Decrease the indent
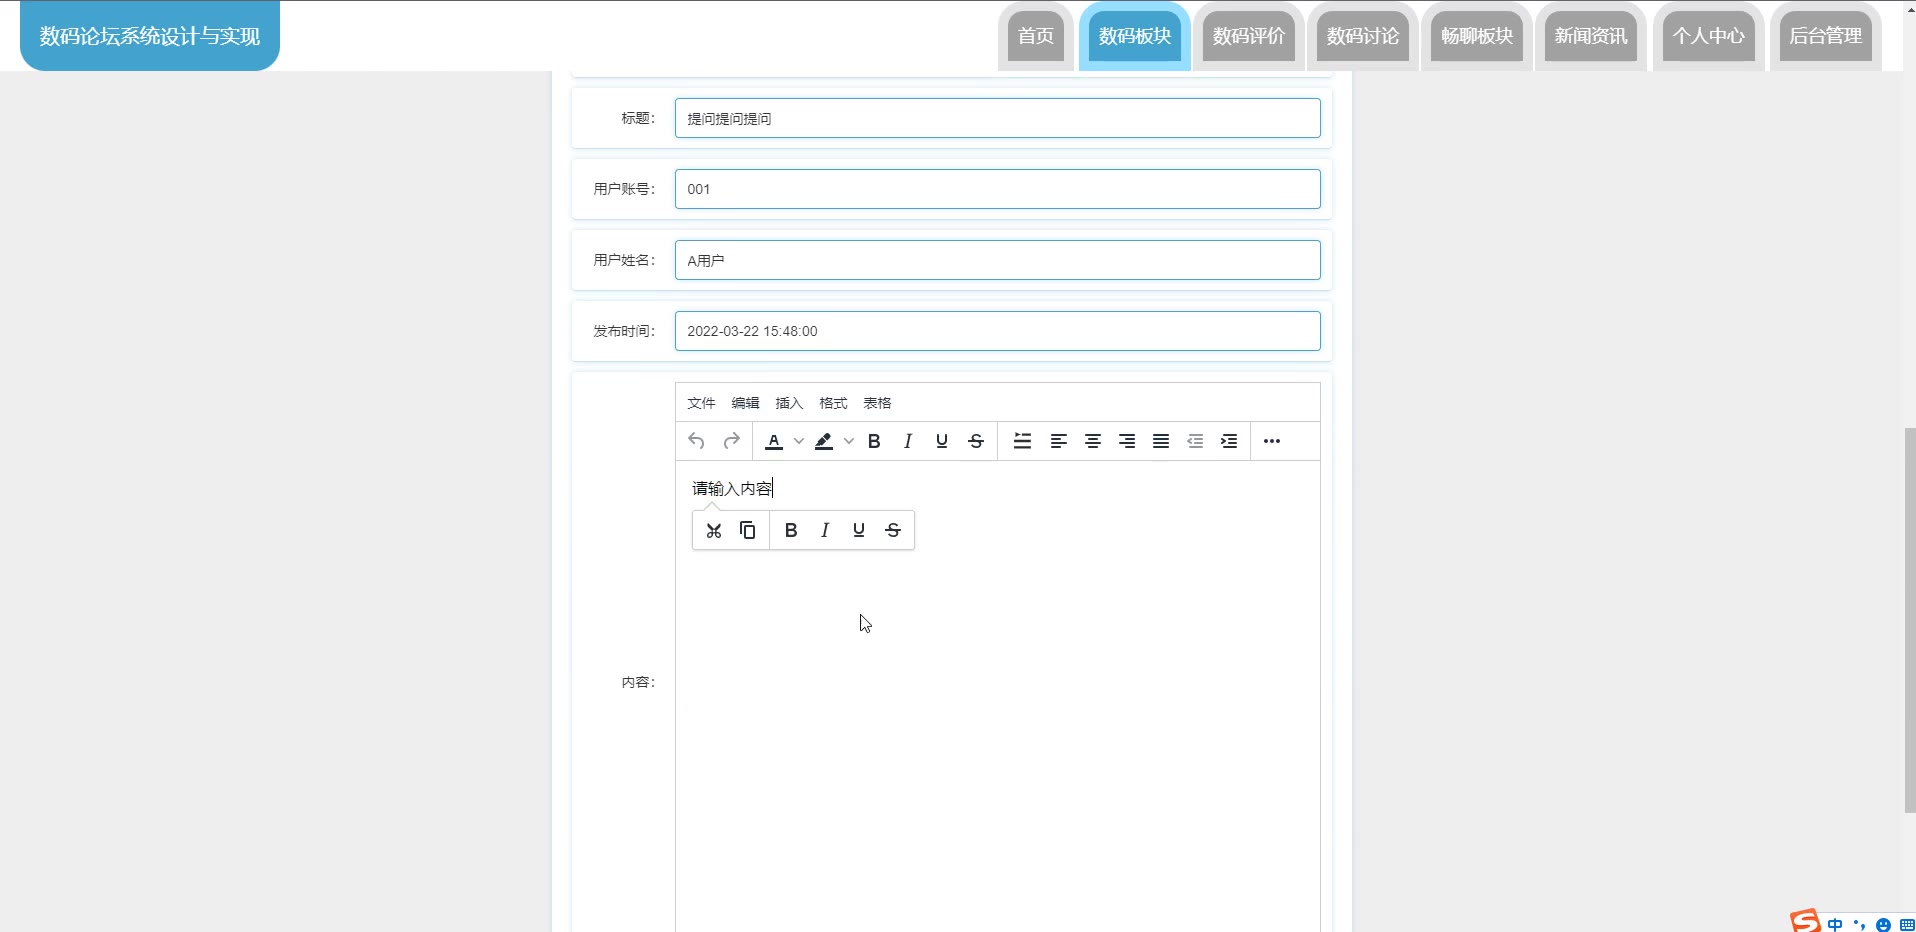The width and height of the screenshot is (1916, 932). pyautogui.click(x=1195, y=441)
